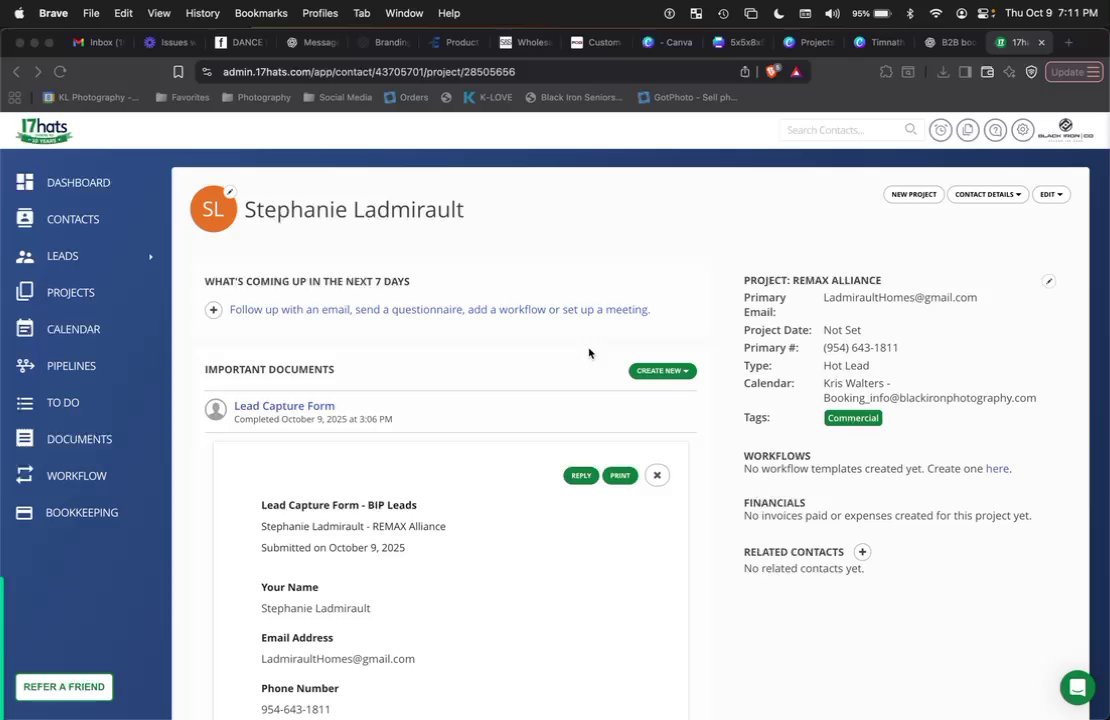Open the alarm clock reminders icon
This screenshot has width=1110, height=720.
[x=940, y=130]
